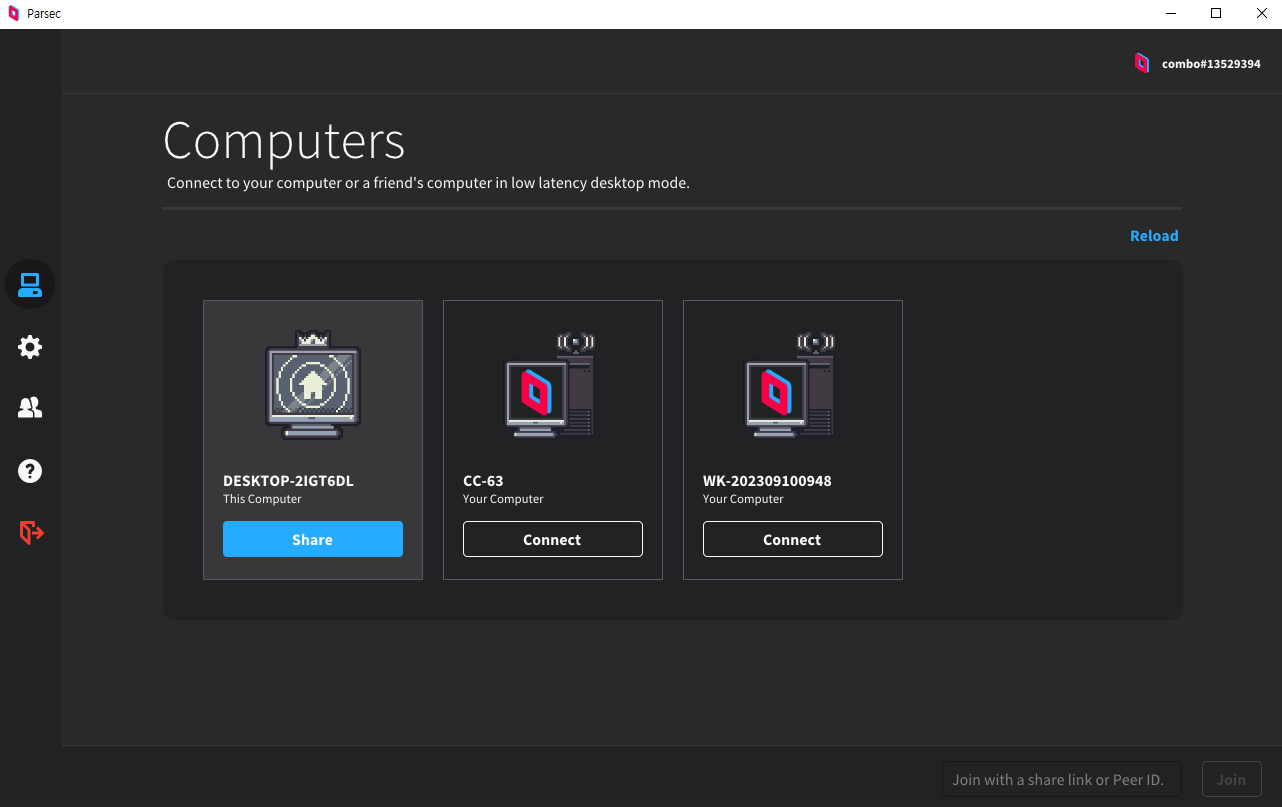Maximize the Parsec window
This screenshot has height=807, width=1282.
(1216, 14)
